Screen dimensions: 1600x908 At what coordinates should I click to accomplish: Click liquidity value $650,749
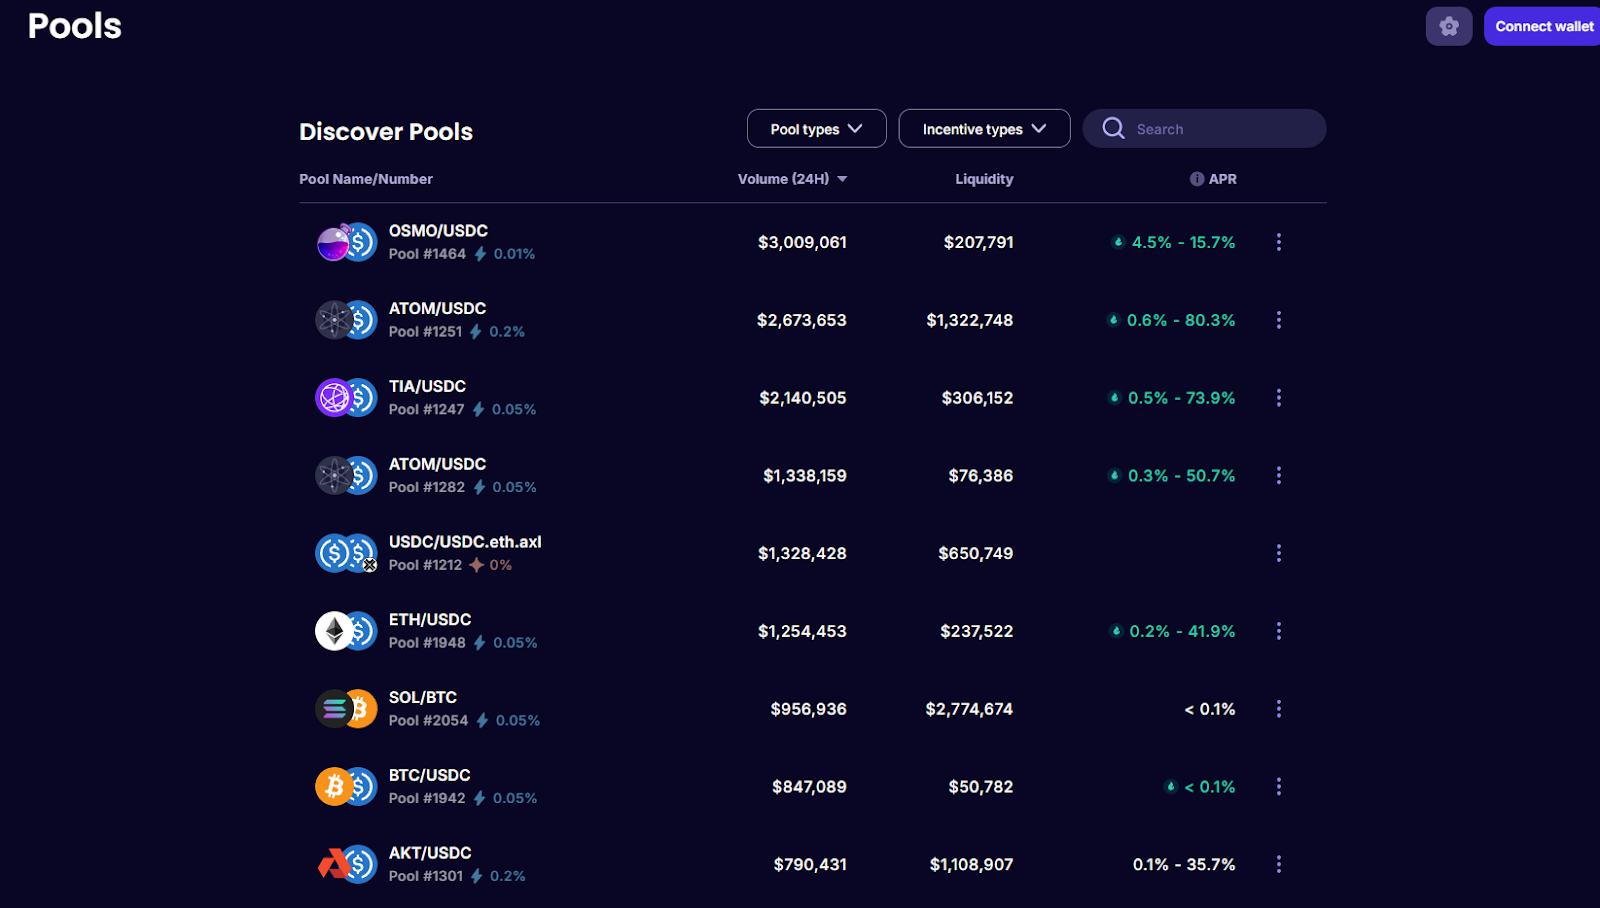tap(976, 553)
